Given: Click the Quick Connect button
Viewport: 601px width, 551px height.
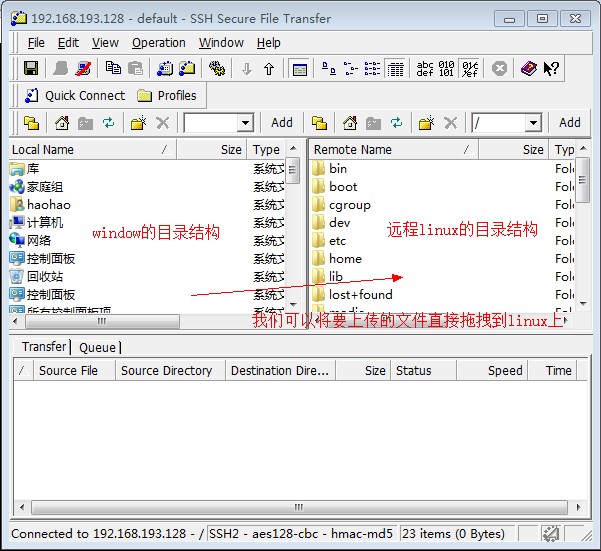Looking at the screenshot, I should [76, 95].
